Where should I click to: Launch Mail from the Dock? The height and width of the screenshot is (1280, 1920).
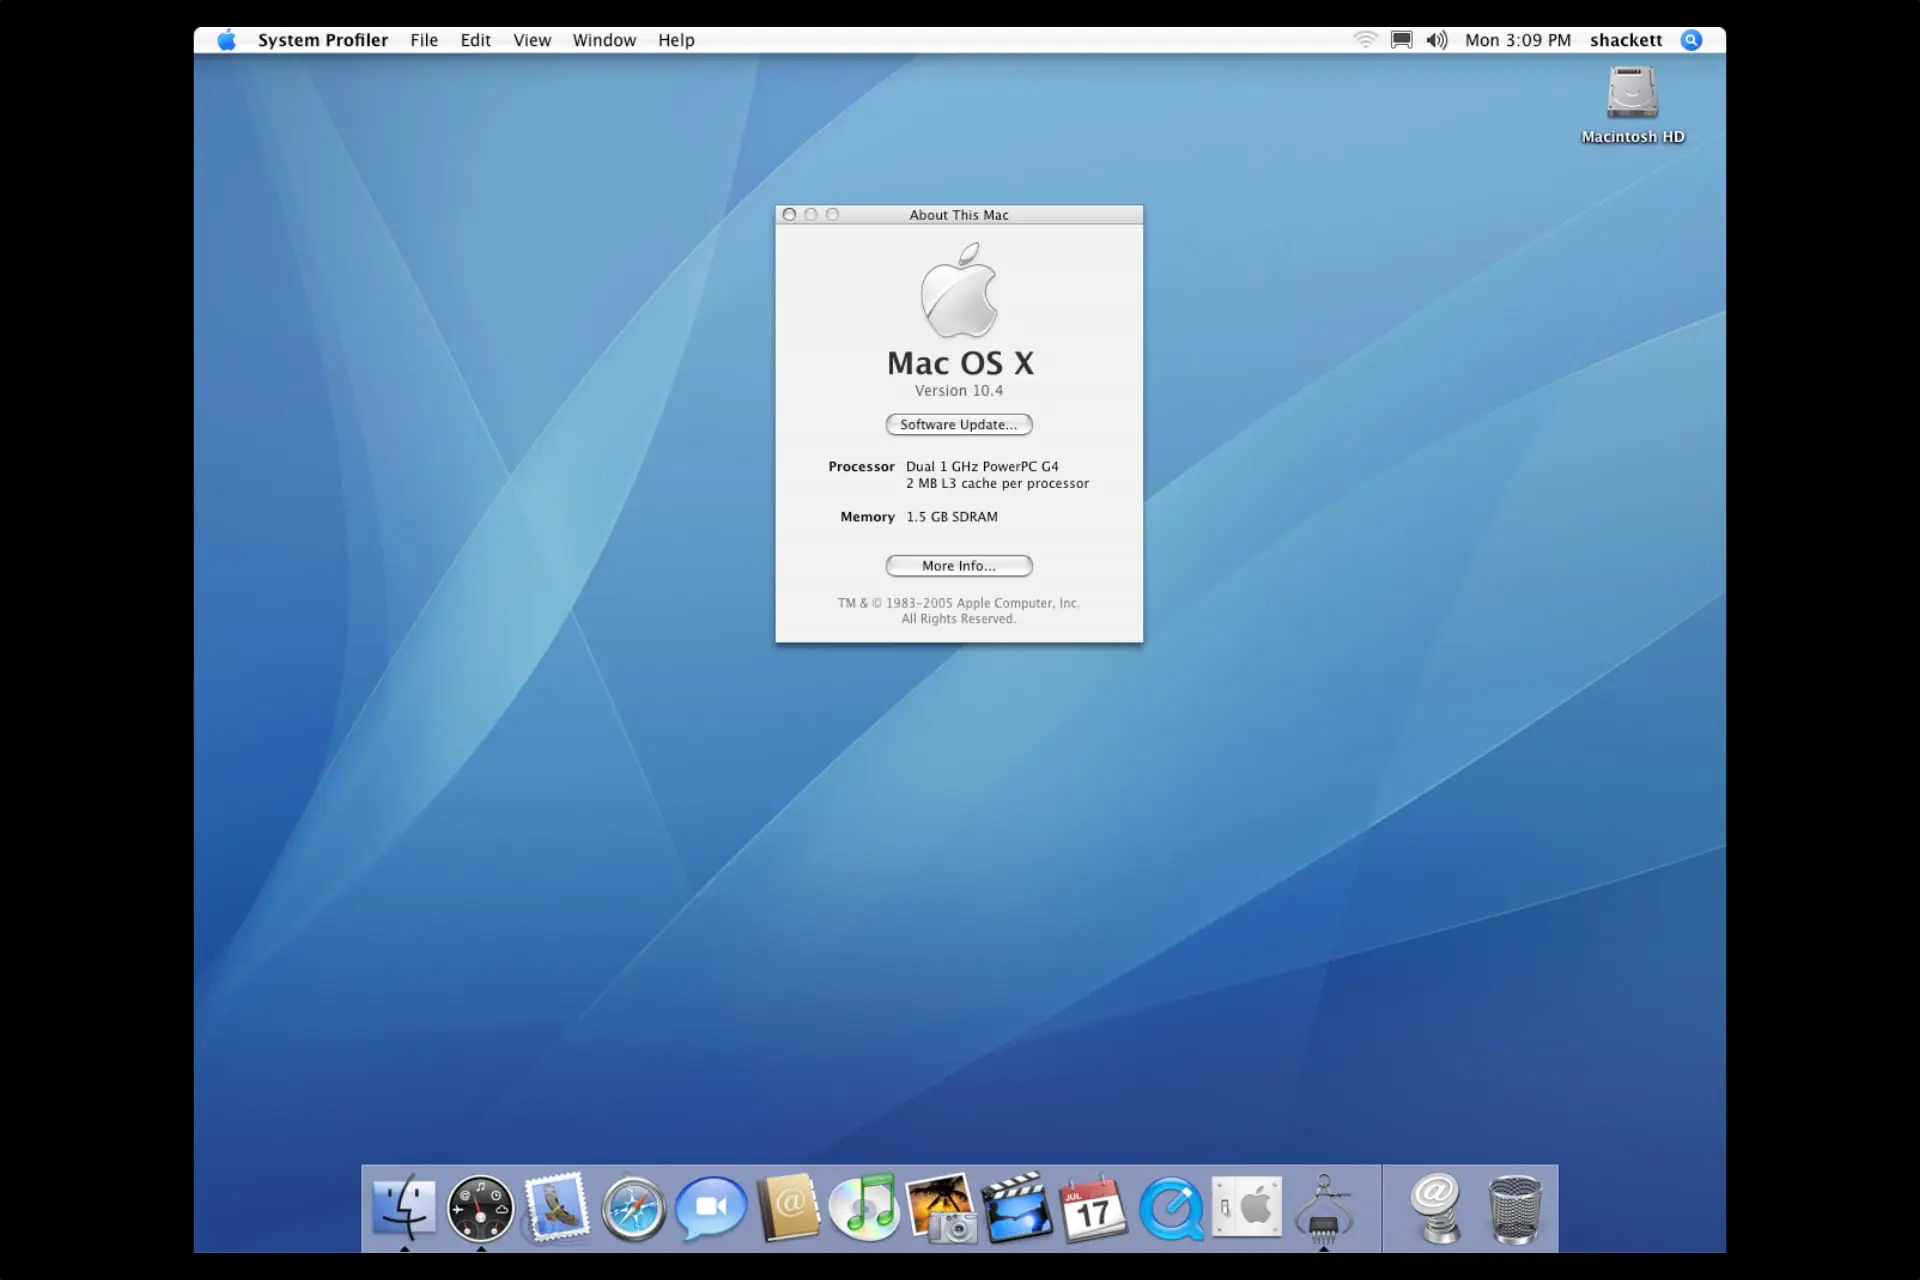coord(557,1208)
